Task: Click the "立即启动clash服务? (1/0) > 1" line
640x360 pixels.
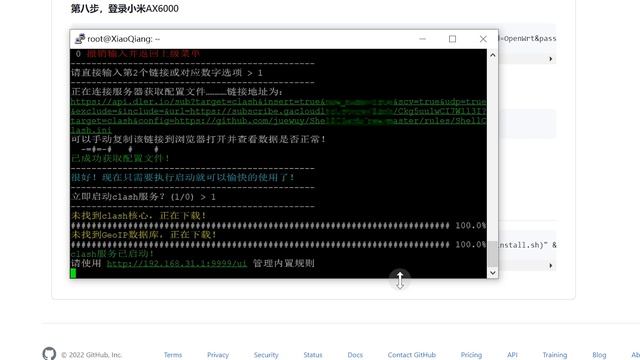Action: (x=143, y=197)
